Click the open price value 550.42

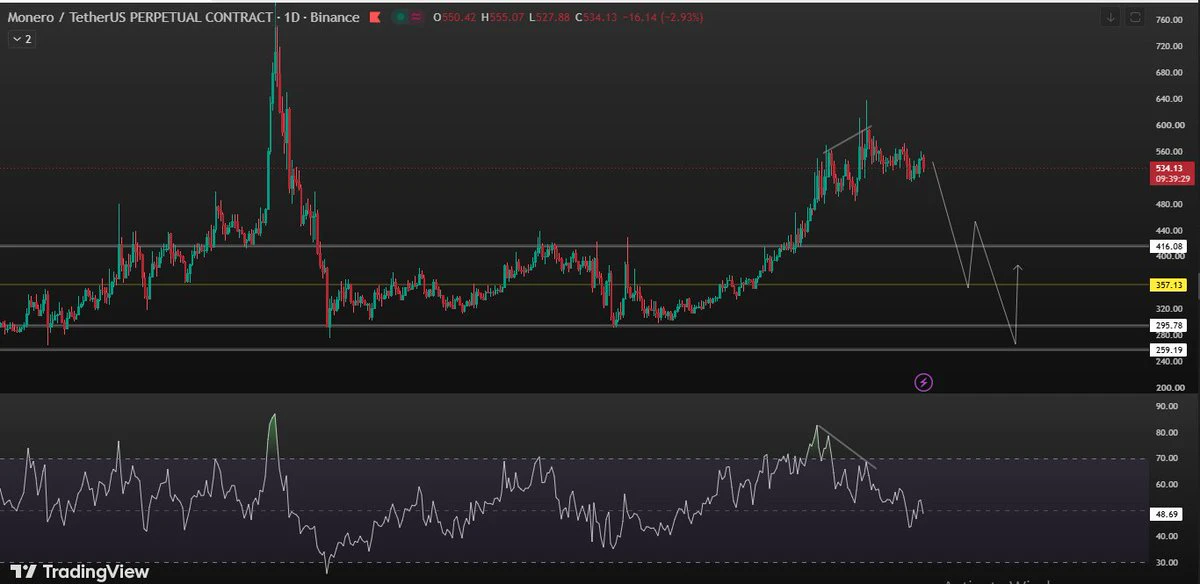coord(459,18)
